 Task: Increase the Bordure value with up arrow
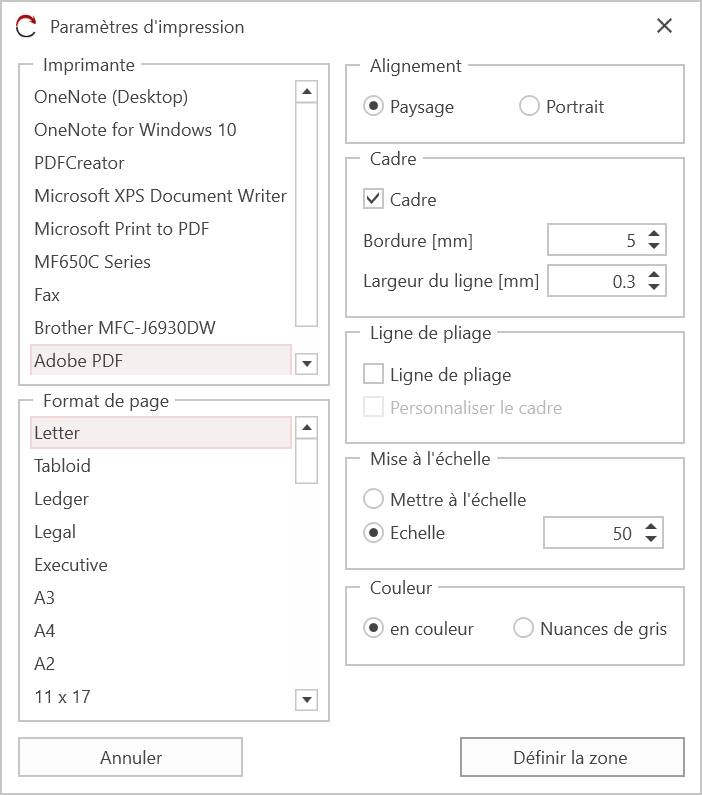[653, 234]
